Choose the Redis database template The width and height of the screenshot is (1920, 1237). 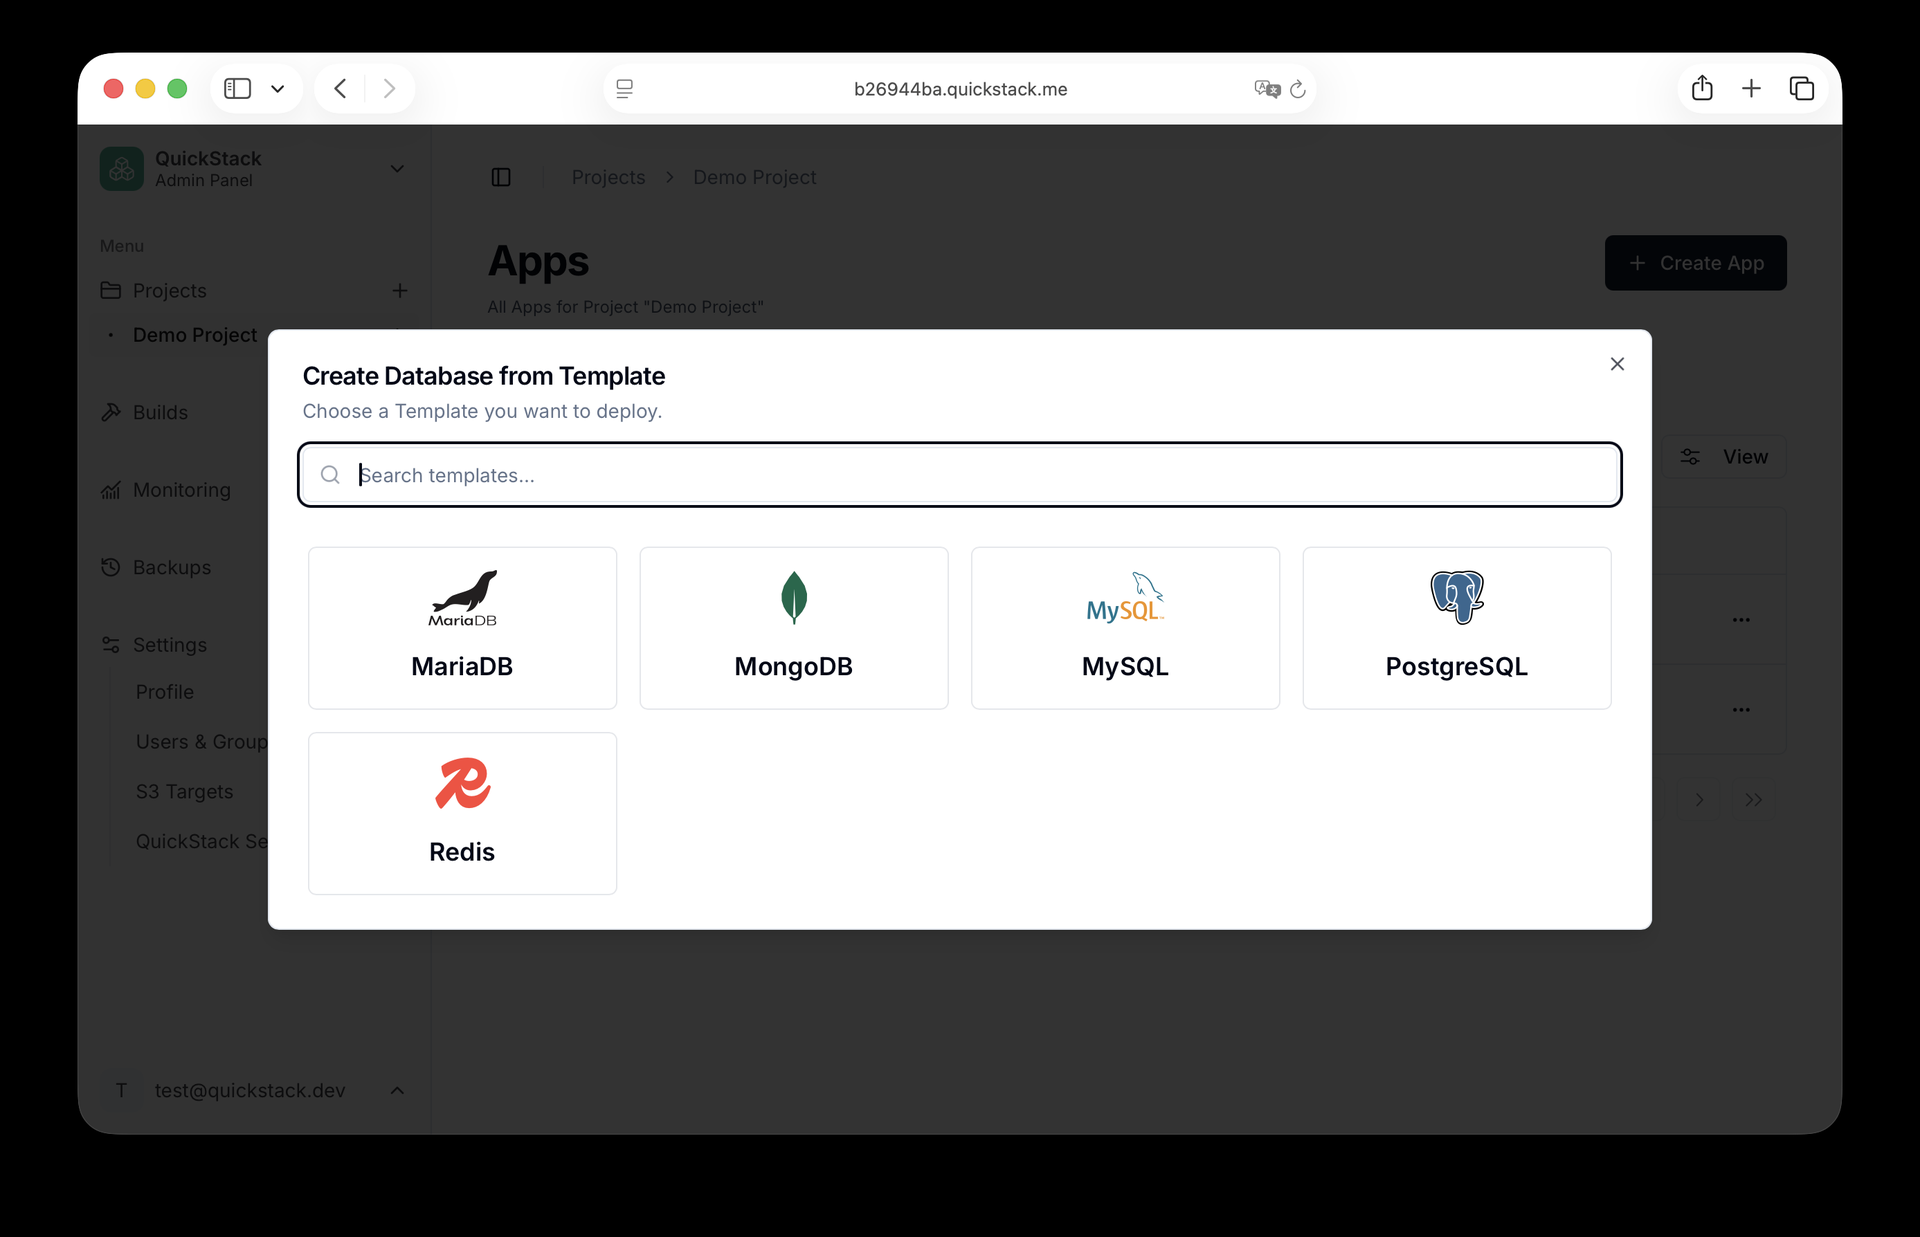462,813
